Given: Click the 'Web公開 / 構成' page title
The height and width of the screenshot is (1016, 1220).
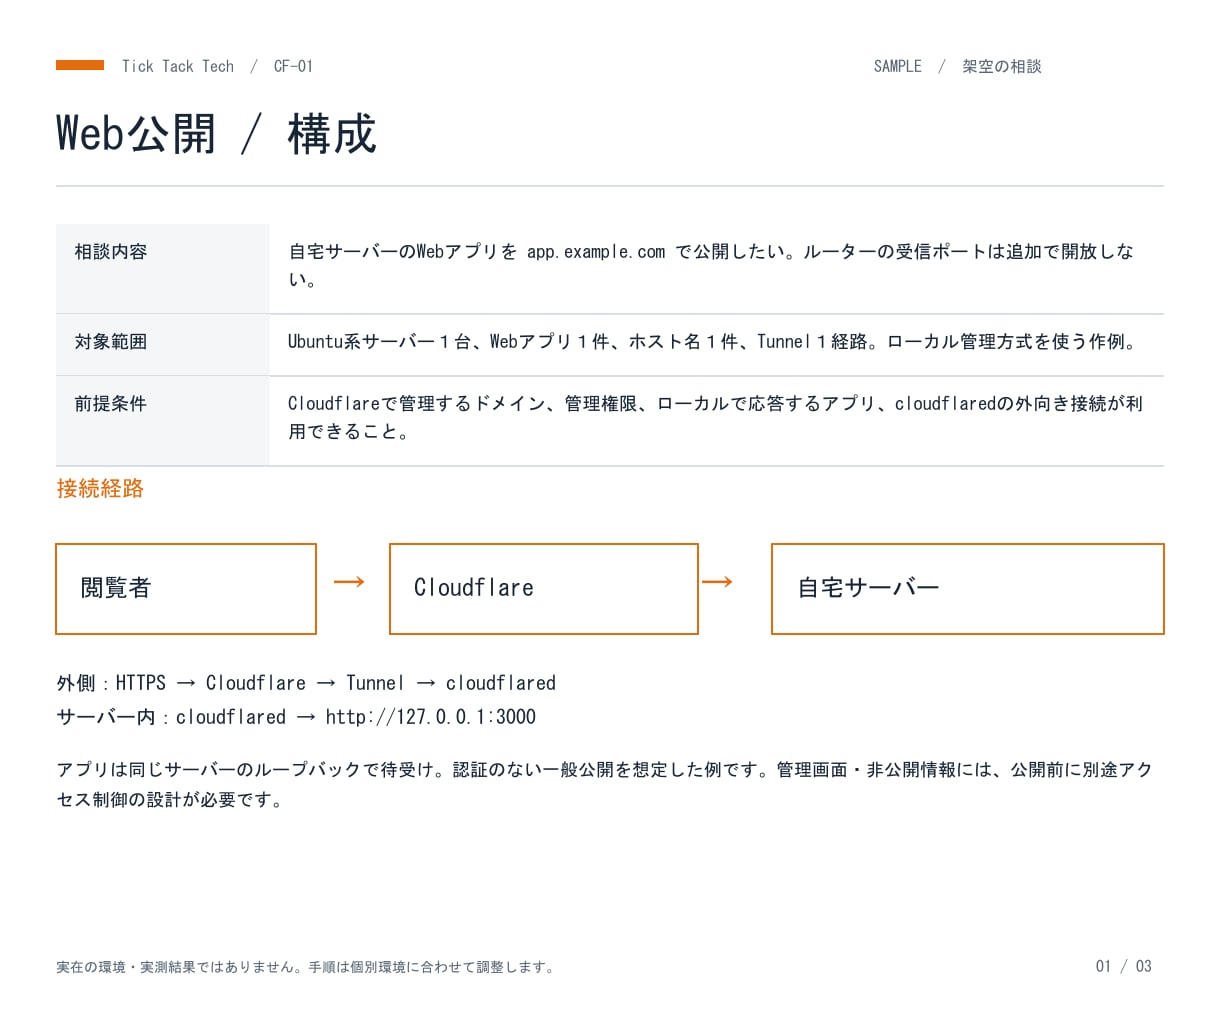Looking at the screenshot, I should pos(216,134).
